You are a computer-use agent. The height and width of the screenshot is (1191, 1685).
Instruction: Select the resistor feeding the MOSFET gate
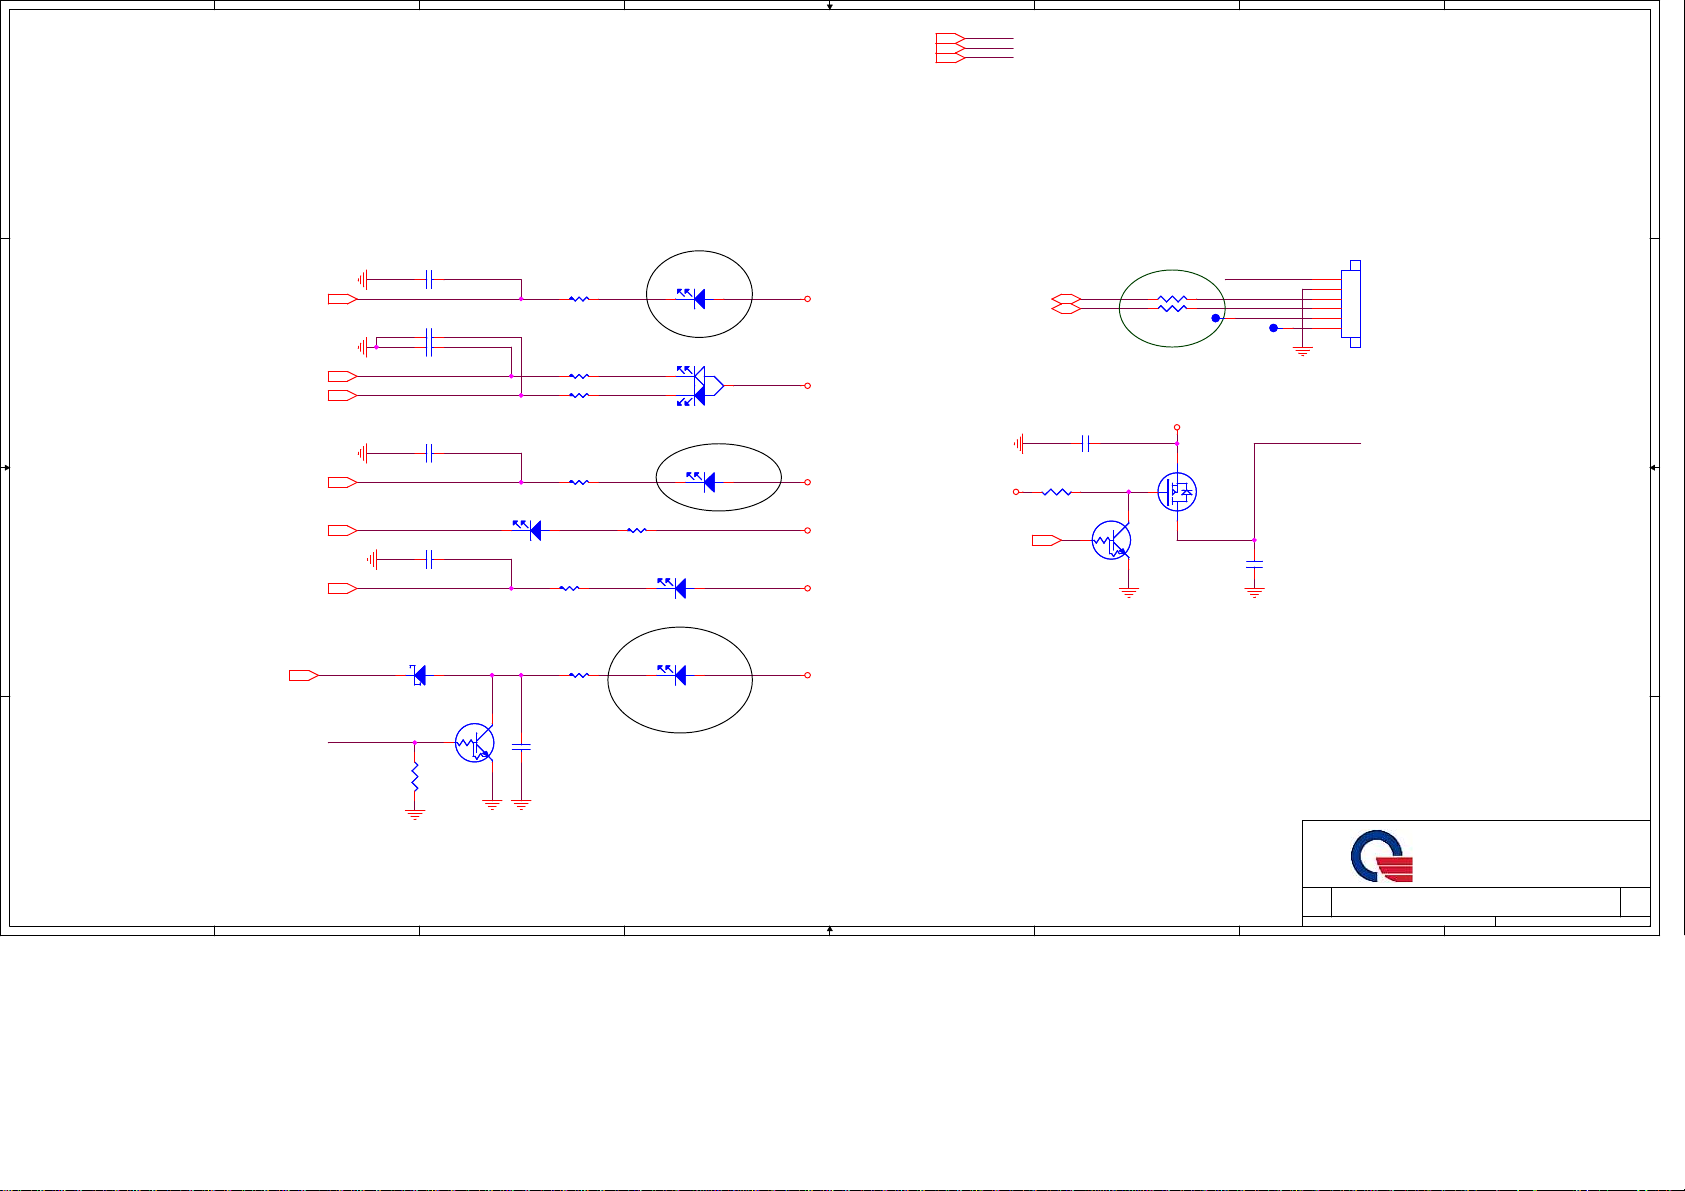click(x=1057, y=492)
